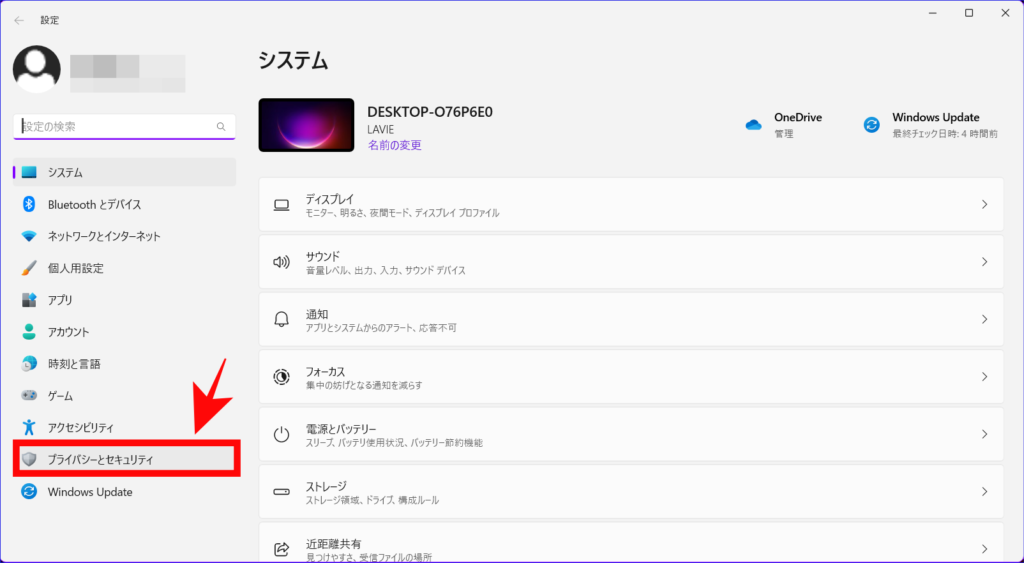Click the ネットワークとインターネット Wi-Fi icon
The width and height of the screenshot is (1024, 563).
point(29,236)
